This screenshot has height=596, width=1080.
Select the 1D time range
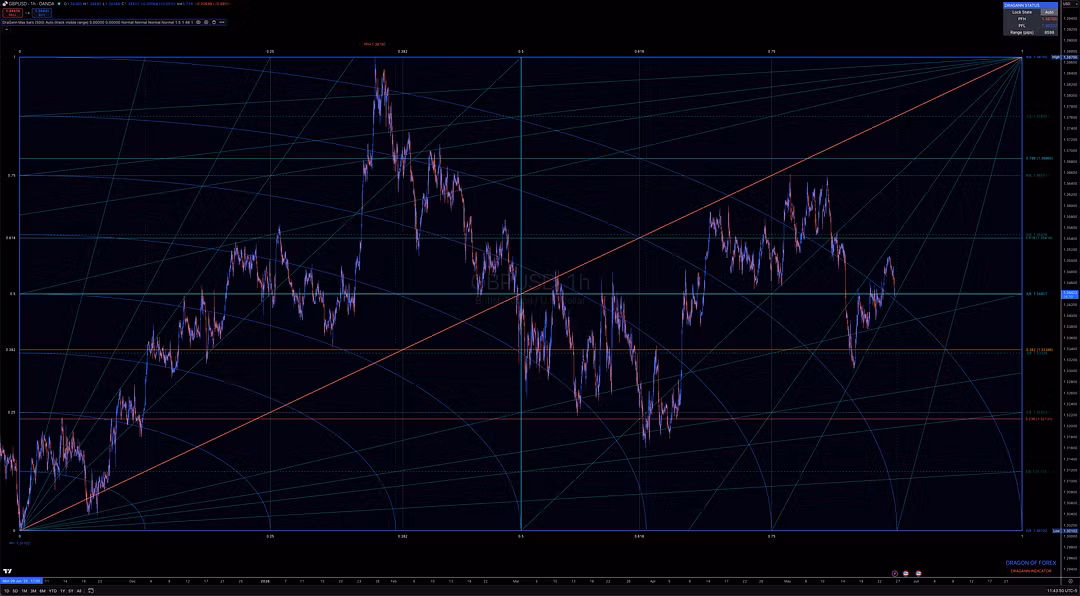point(6,590)
